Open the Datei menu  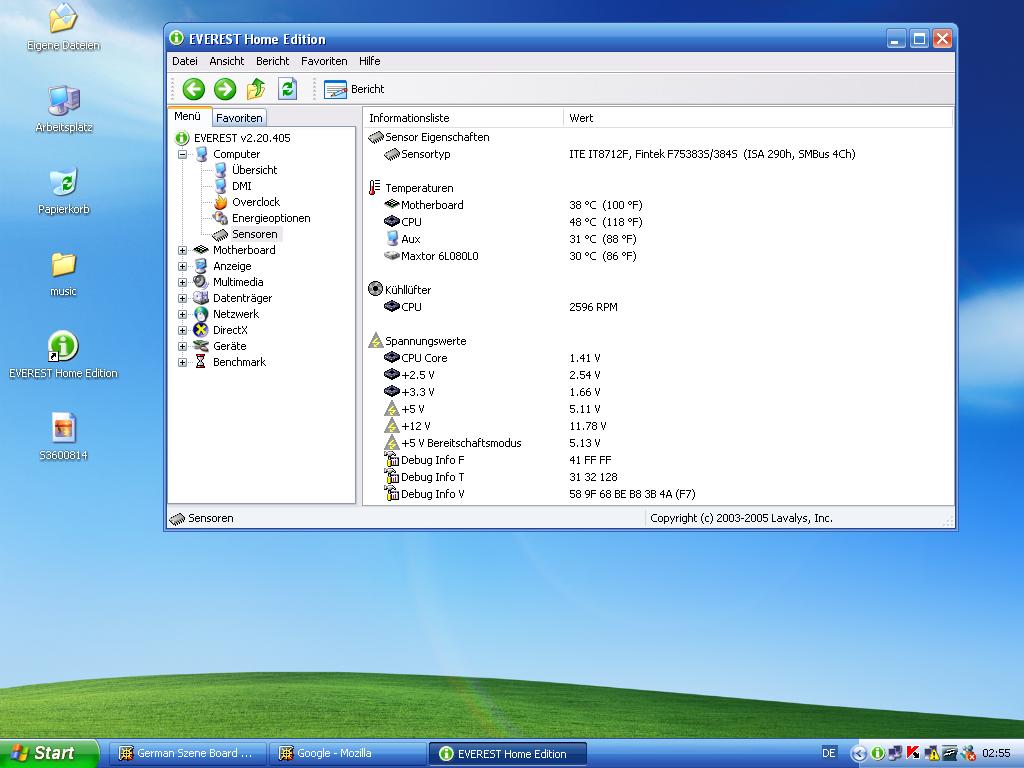point(185,61)
